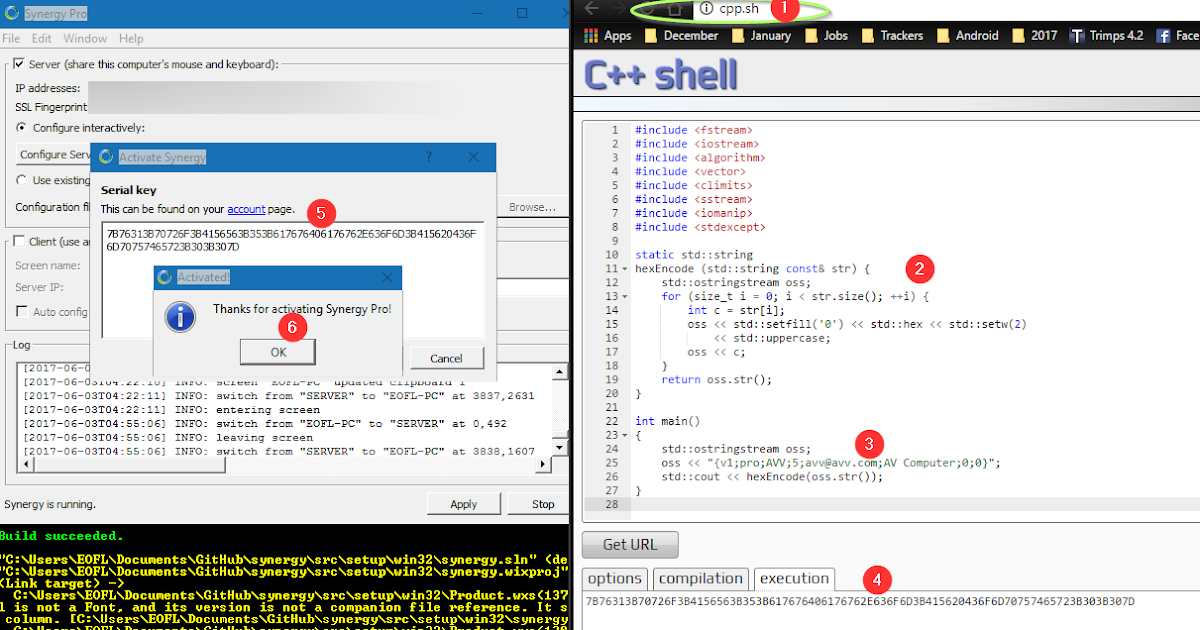View site information icon beside cpp.sh
1200x630 pixels.
pos(706,9)
